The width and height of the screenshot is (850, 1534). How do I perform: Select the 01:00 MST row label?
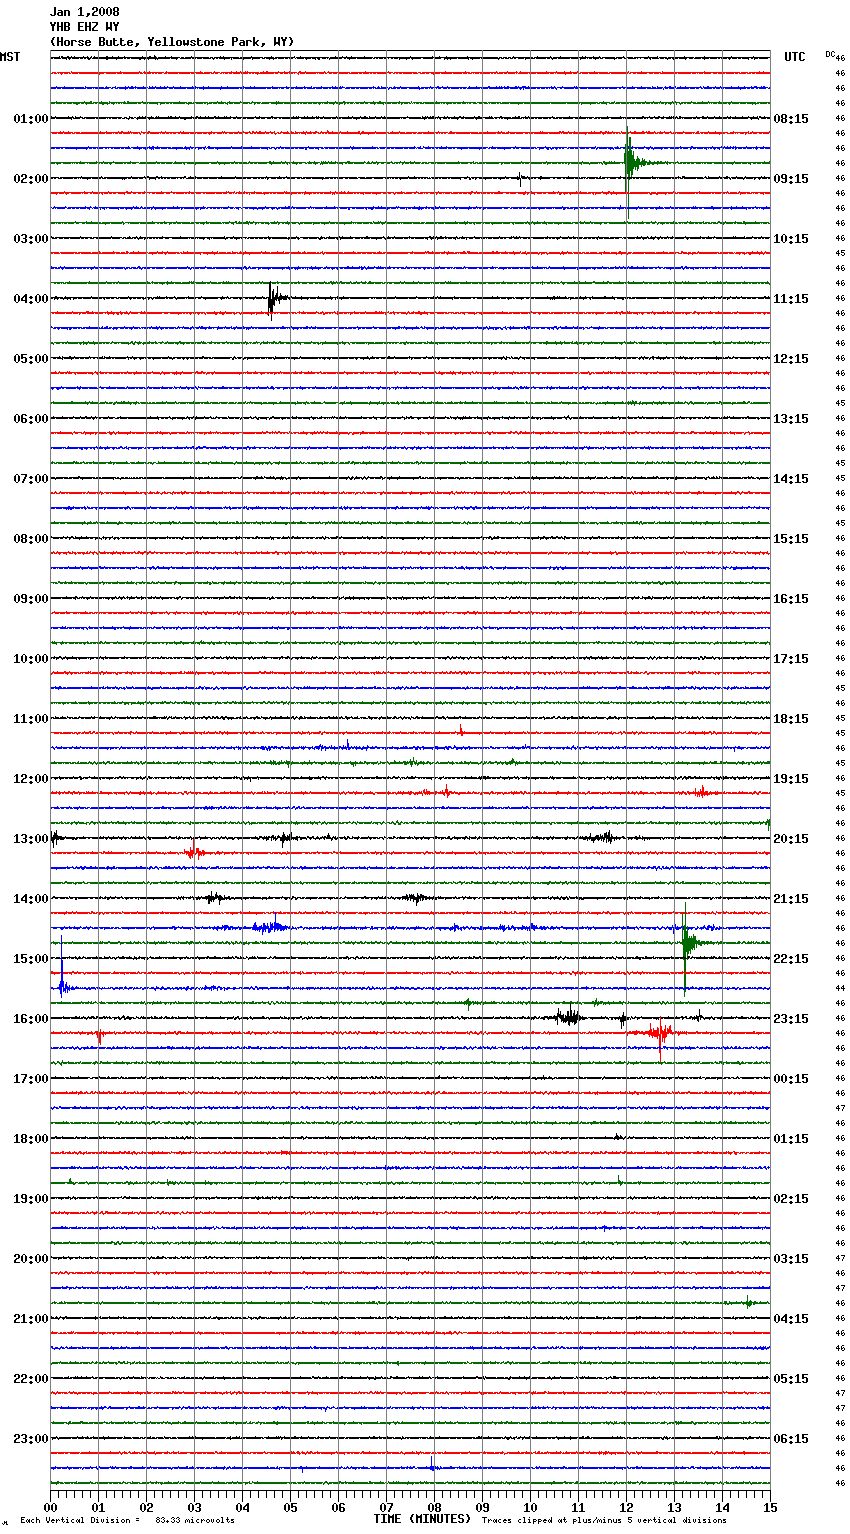point(30,119)
